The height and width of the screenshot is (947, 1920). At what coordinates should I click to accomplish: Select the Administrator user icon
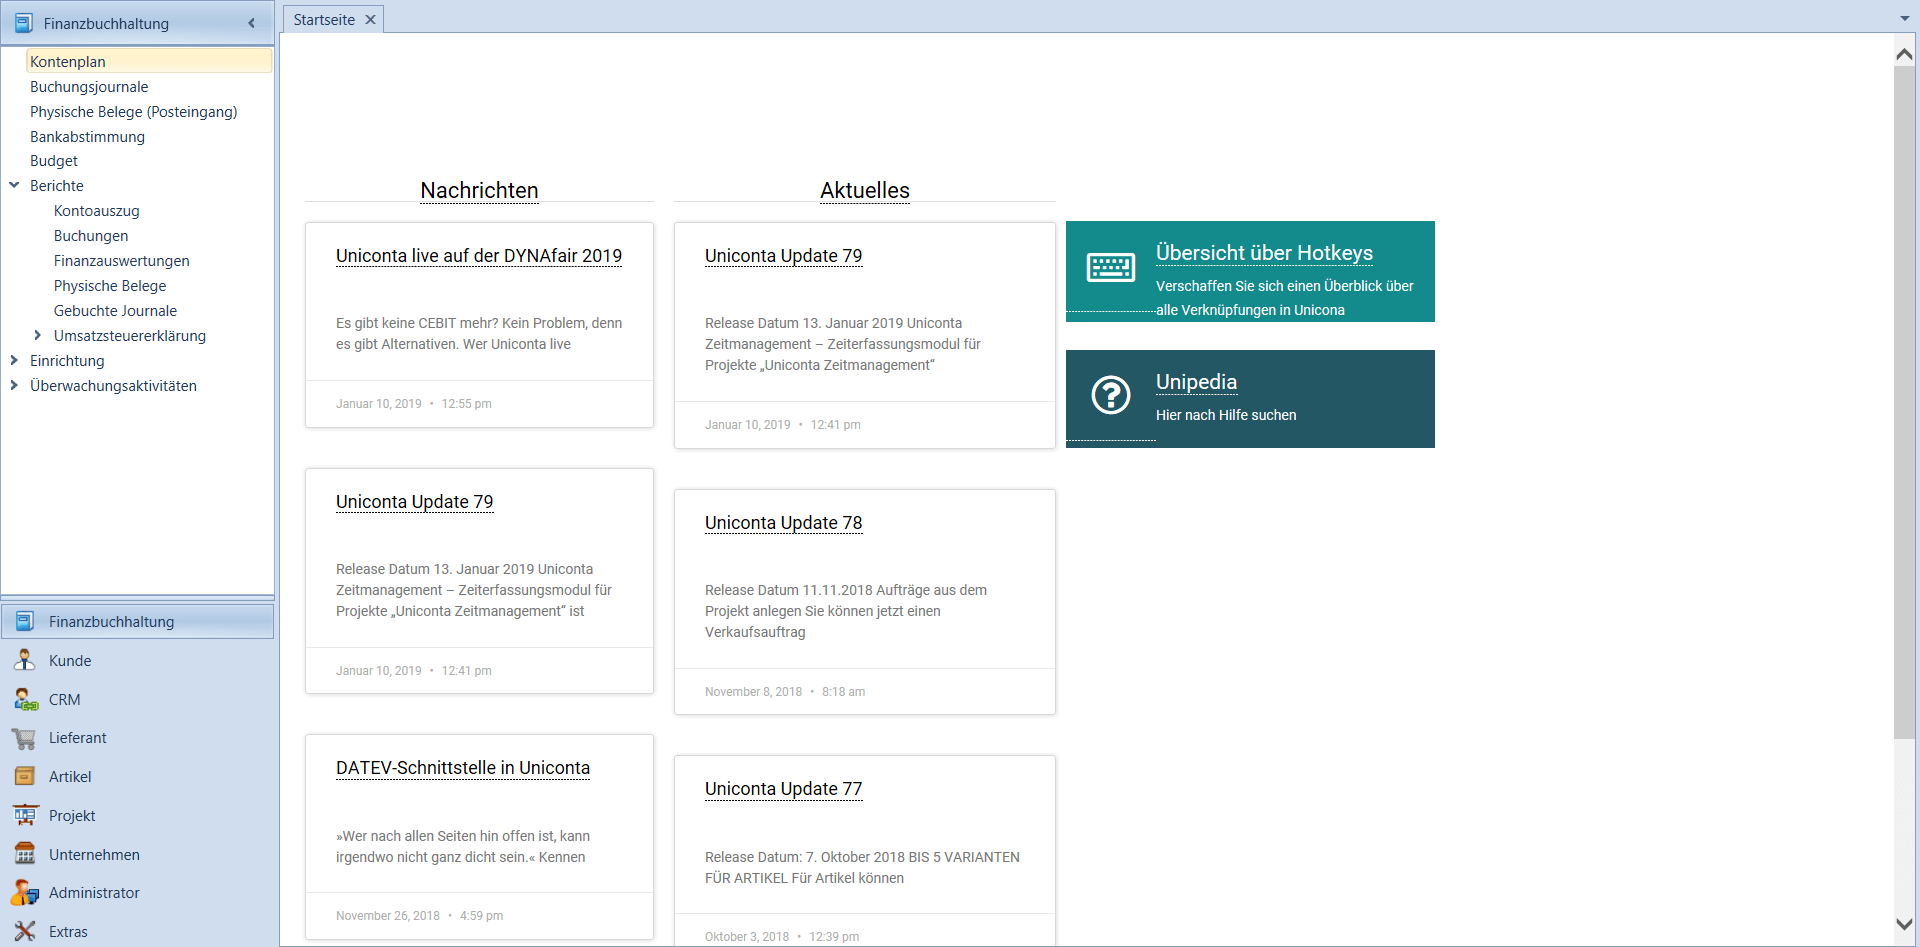[25, 892]
